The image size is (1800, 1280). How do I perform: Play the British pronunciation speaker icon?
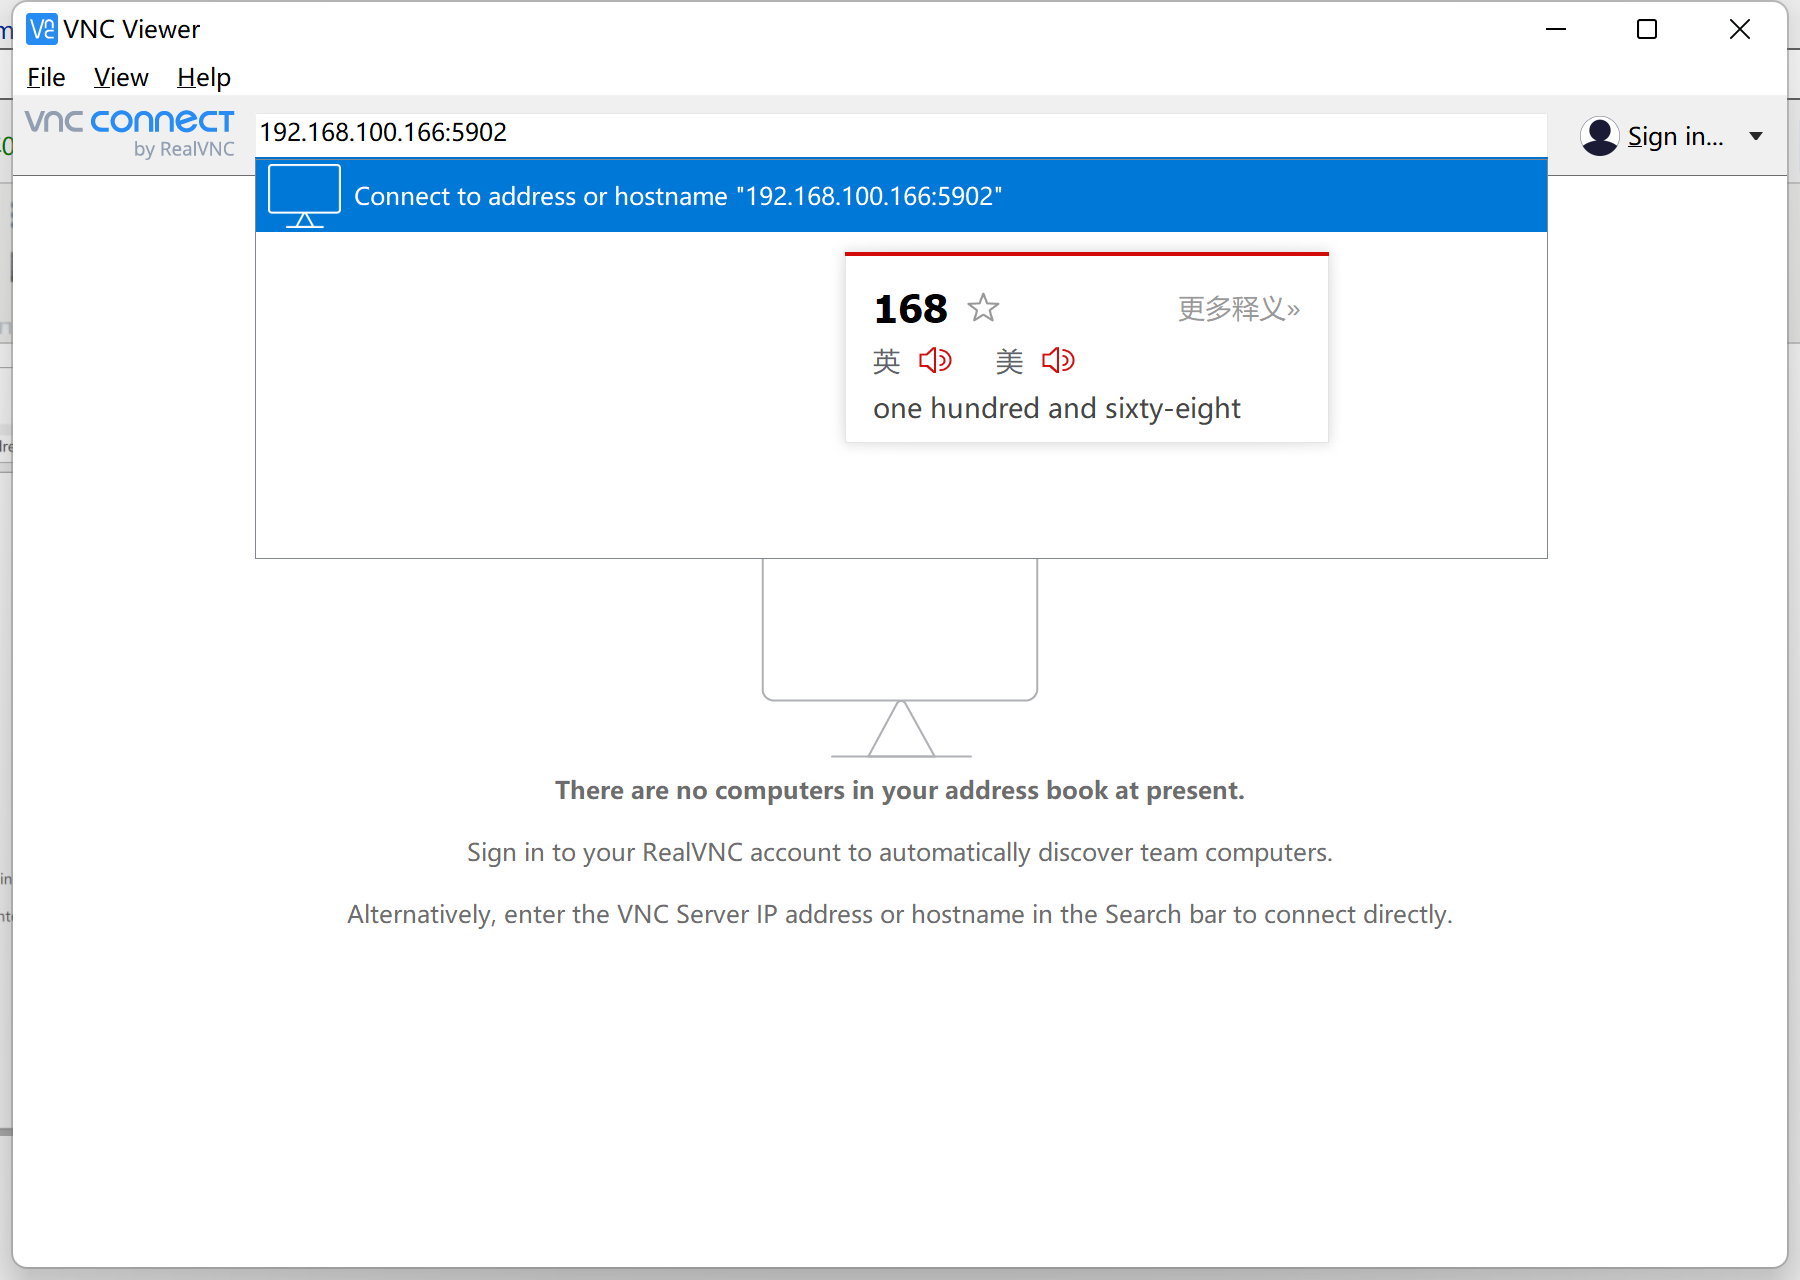935,360
